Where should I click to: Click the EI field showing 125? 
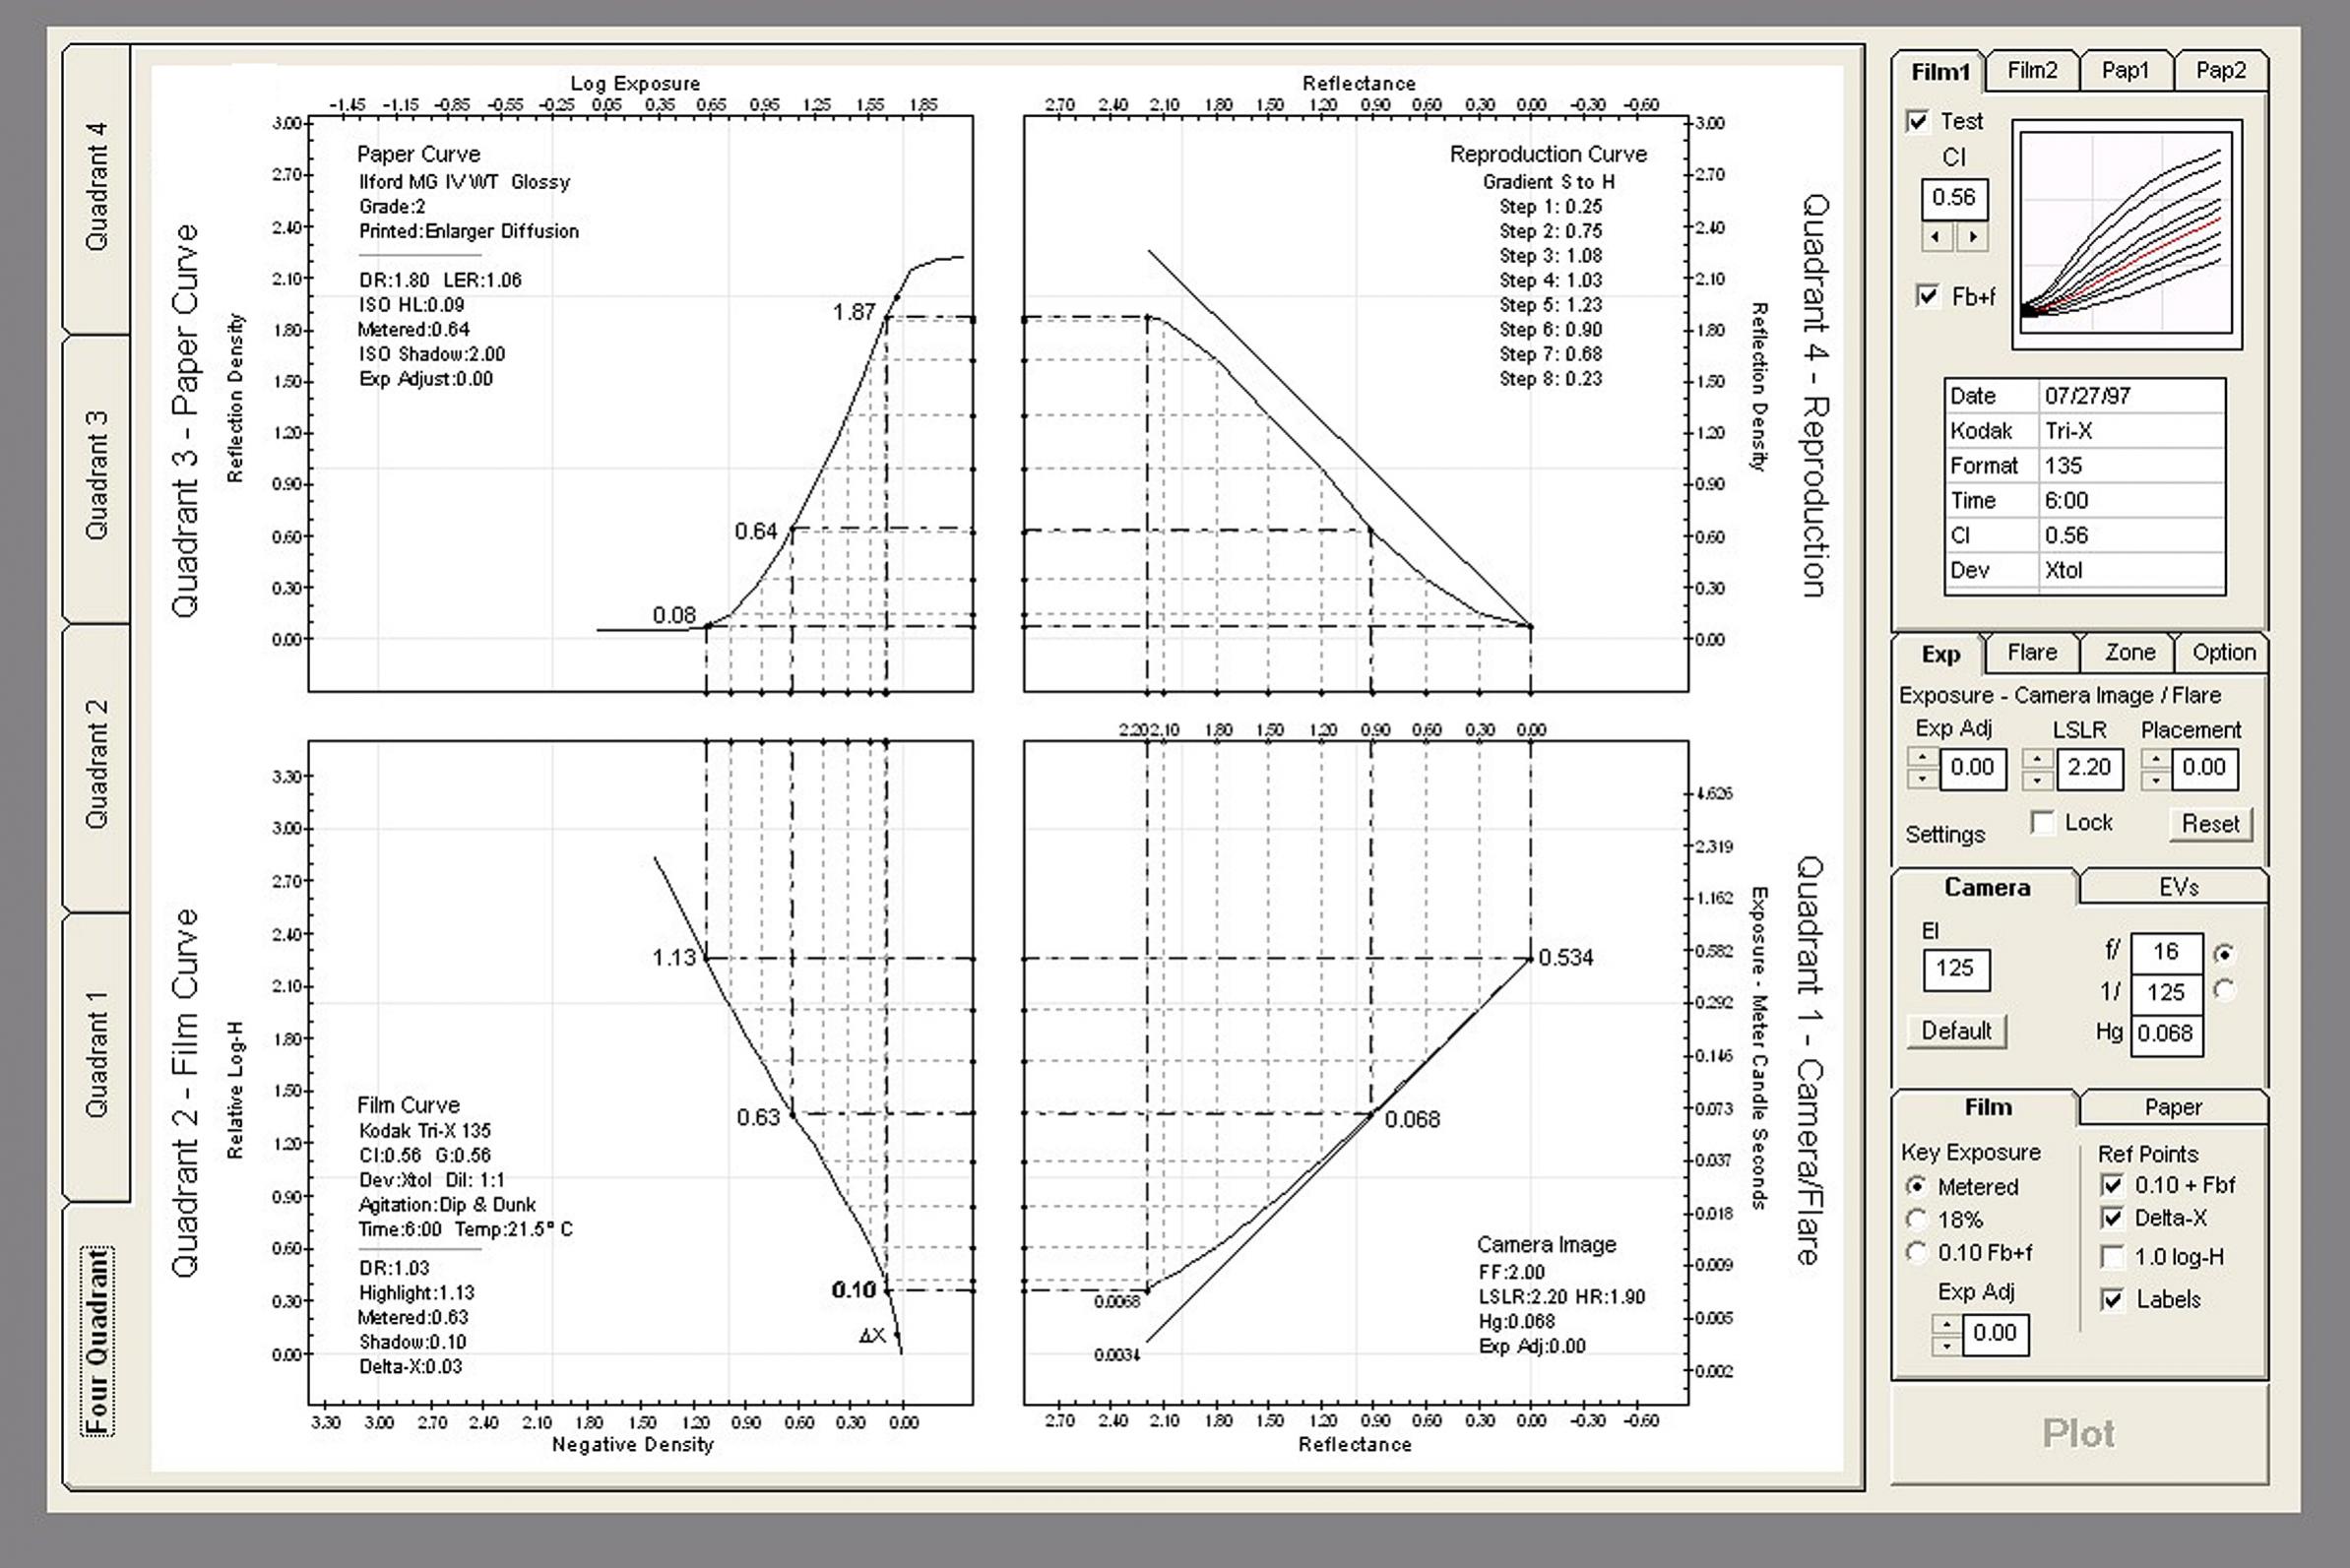pos(1956,969)
